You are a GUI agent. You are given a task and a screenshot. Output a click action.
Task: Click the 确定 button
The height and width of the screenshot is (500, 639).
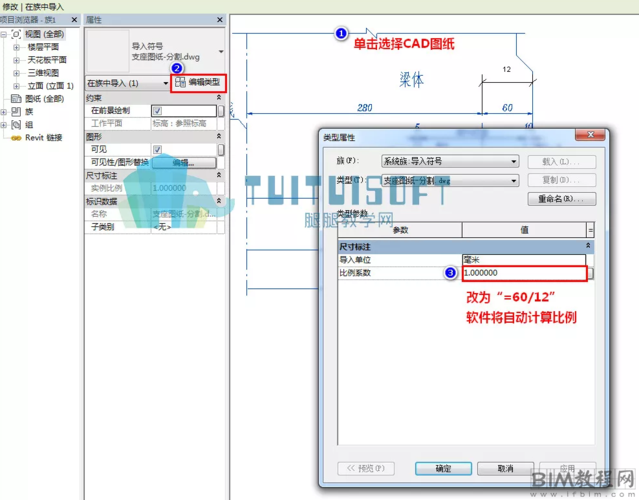pos(443,469)
